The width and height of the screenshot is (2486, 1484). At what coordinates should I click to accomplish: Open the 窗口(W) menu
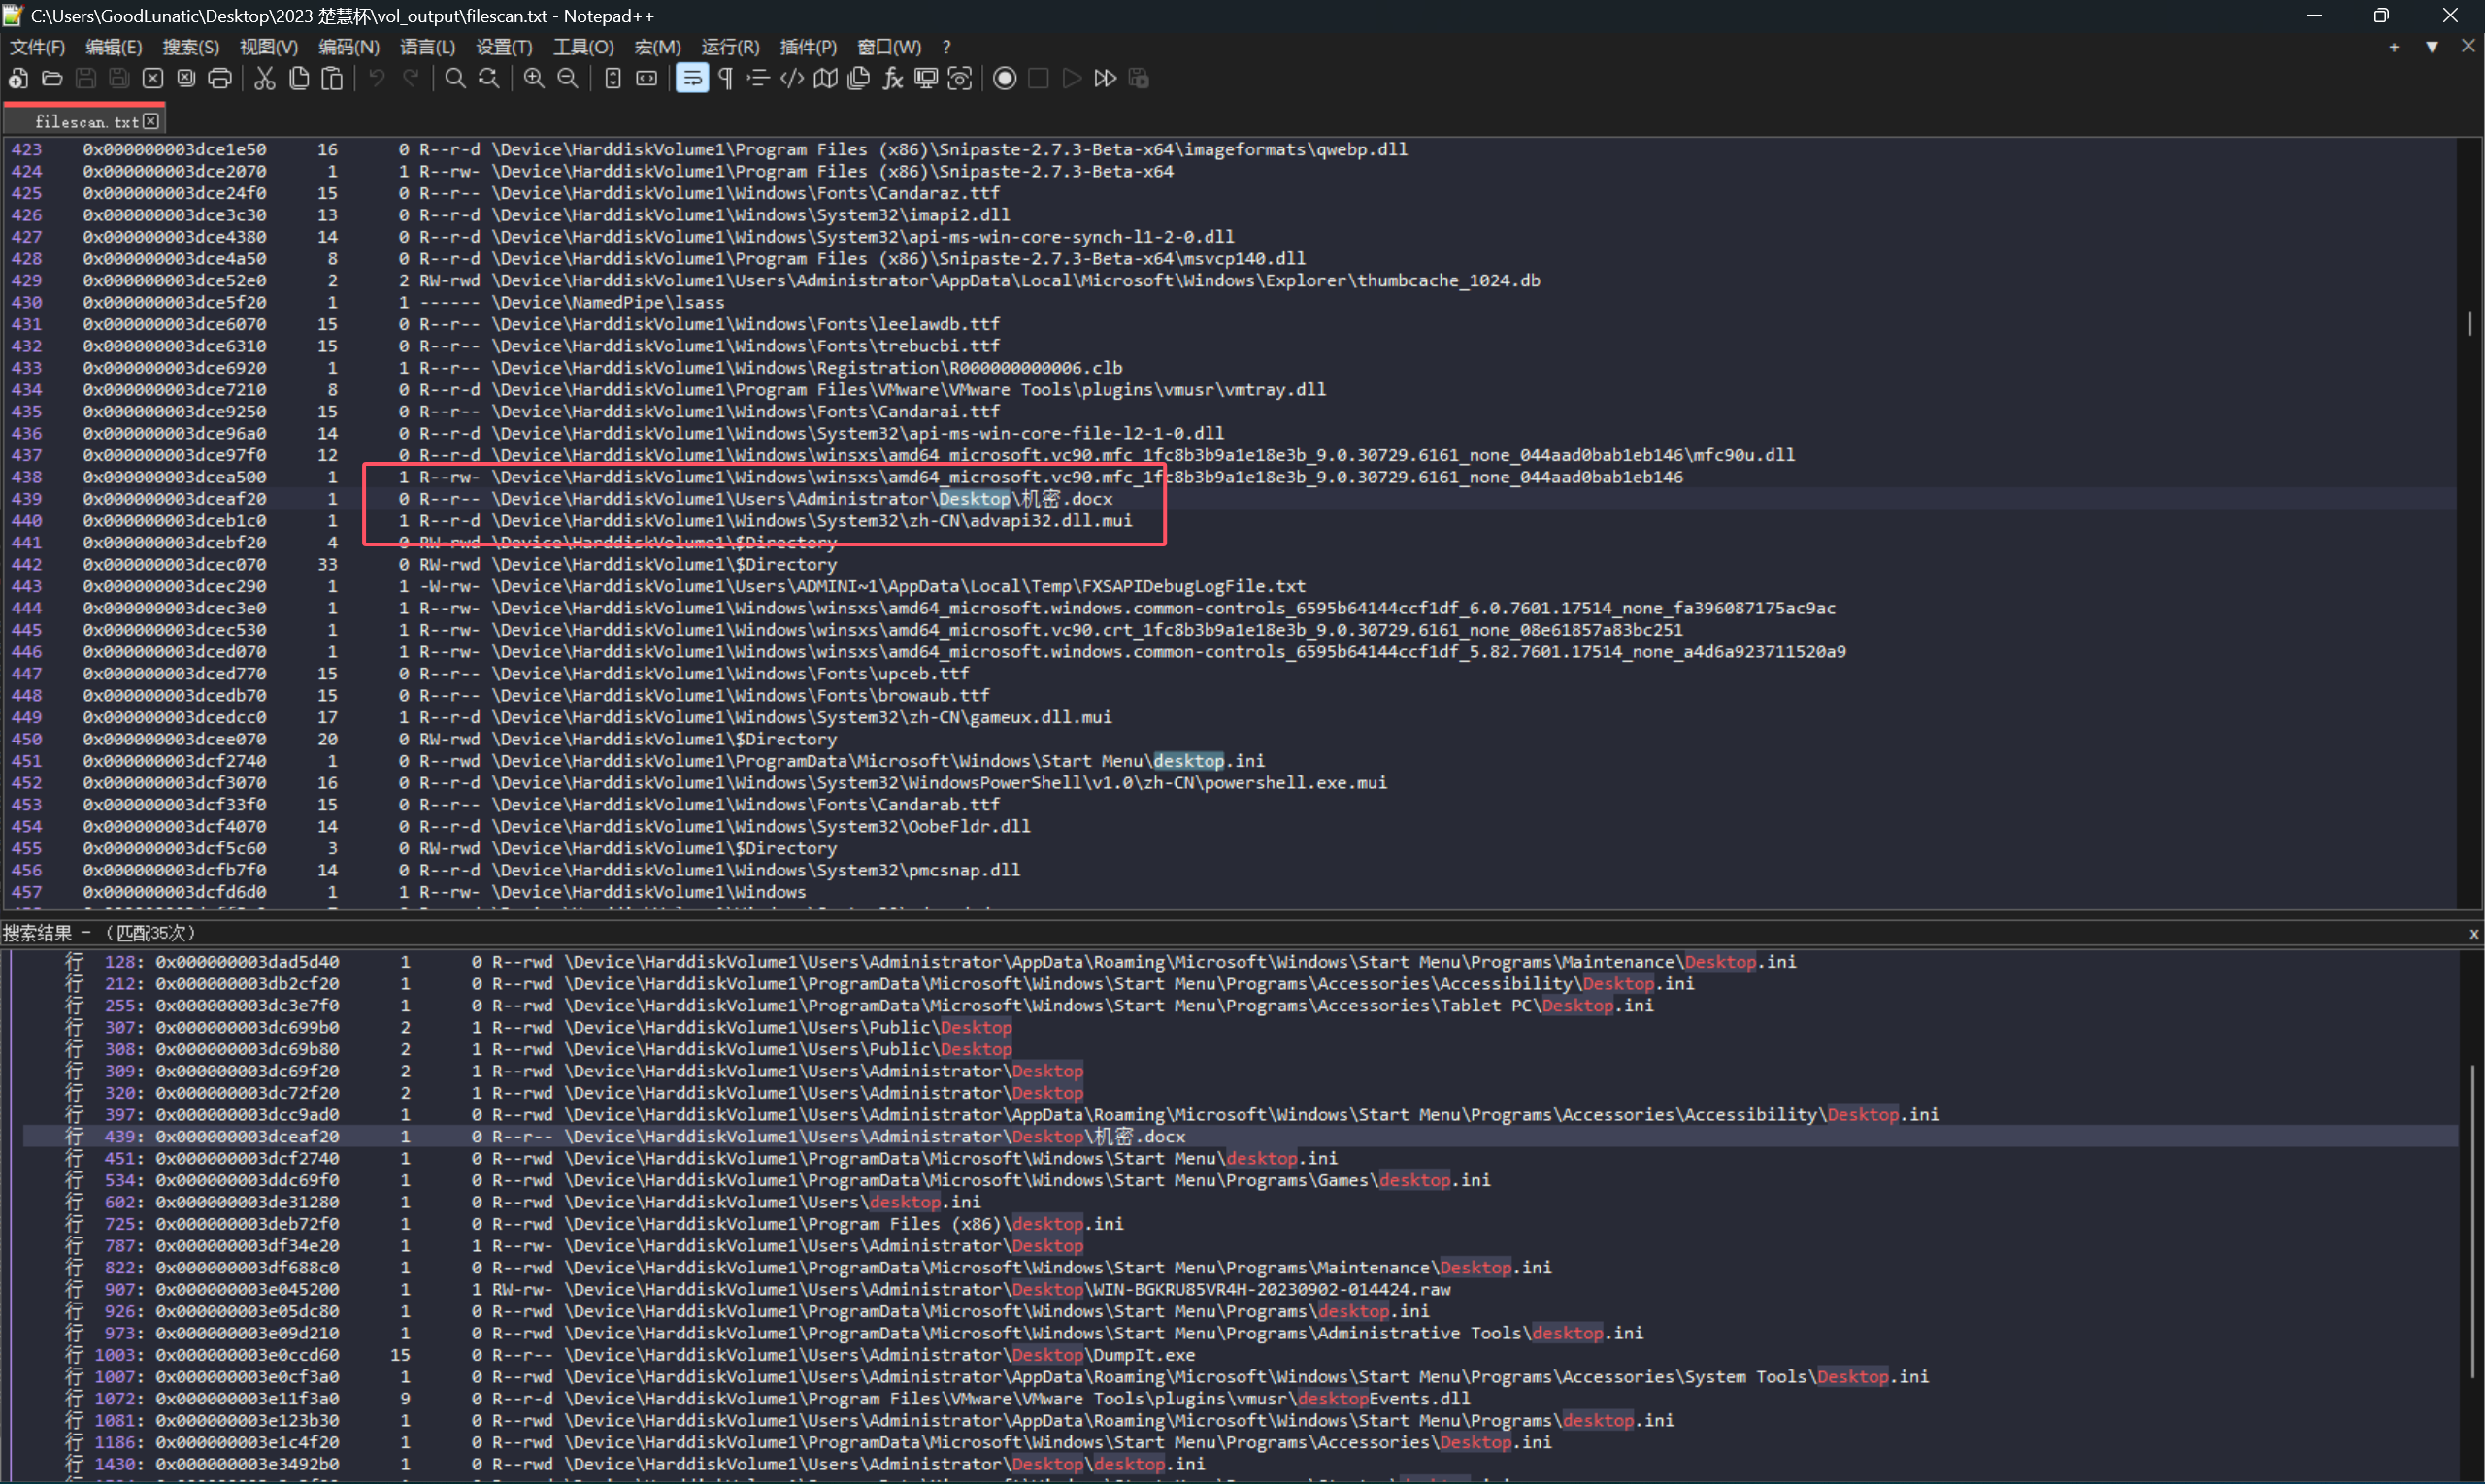click(889, 47)
